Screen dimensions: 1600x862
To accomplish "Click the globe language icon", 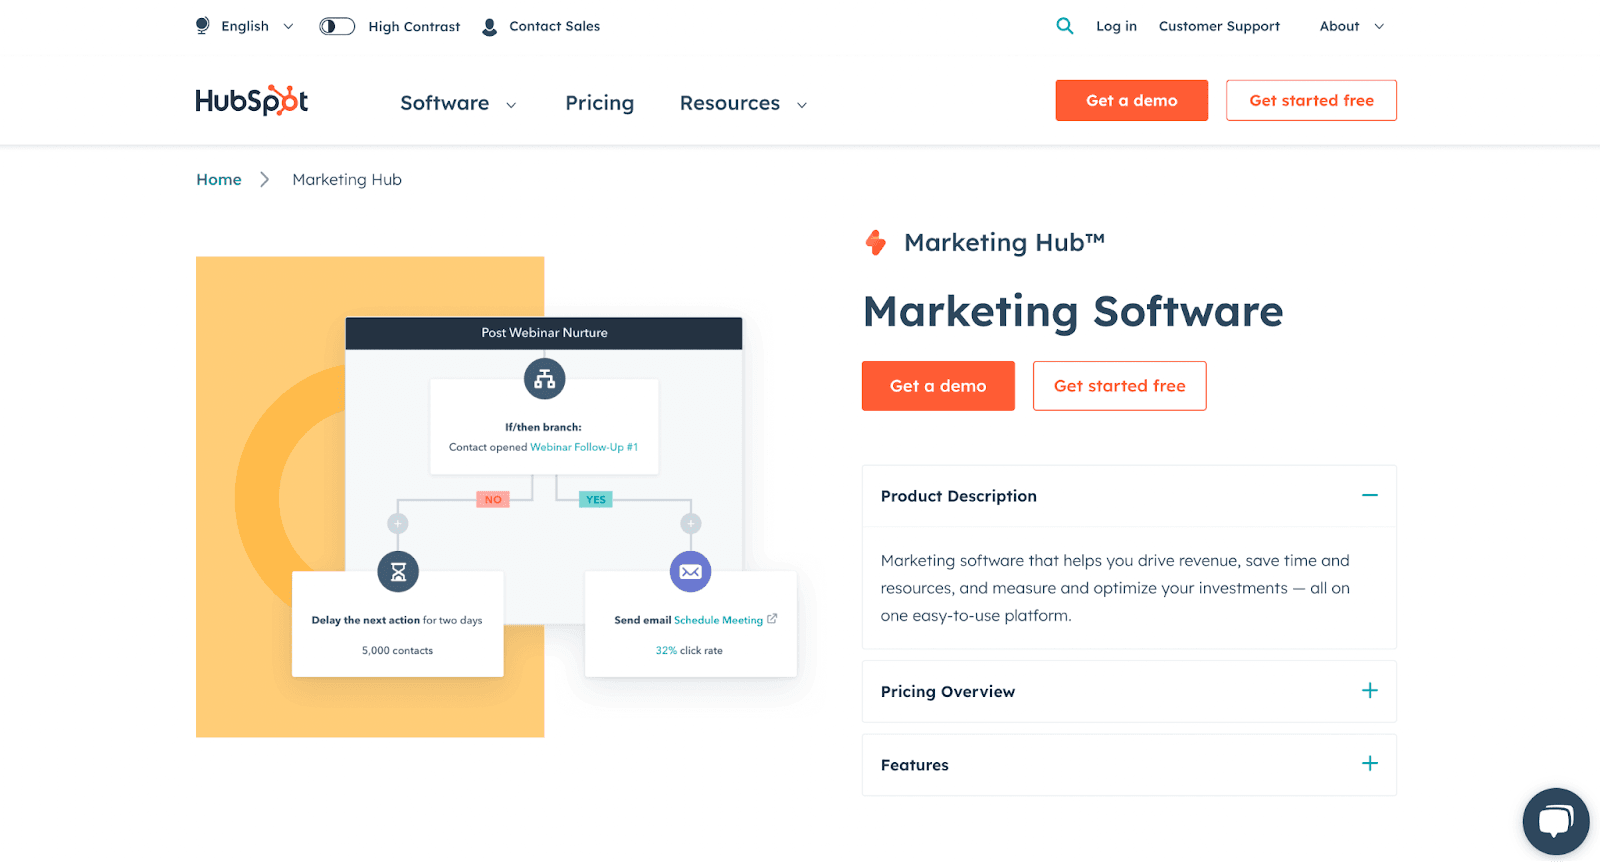I will [203, 26].
